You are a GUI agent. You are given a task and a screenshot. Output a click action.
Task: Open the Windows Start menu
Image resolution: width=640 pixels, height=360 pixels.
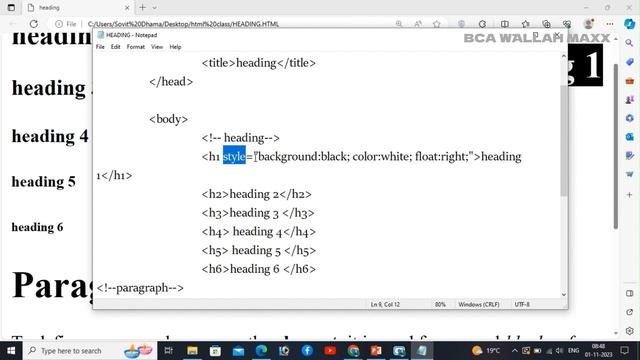tap(11, 351)
